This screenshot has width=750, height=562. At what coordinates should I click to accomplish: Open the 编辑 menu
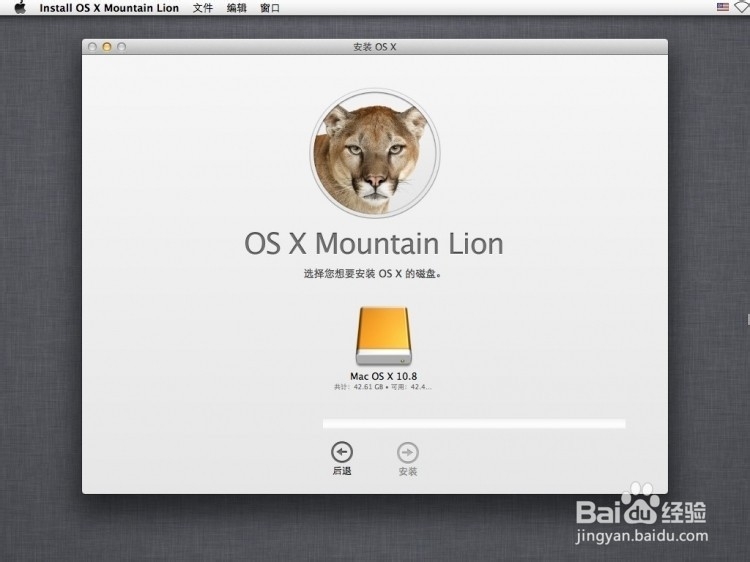236,8
